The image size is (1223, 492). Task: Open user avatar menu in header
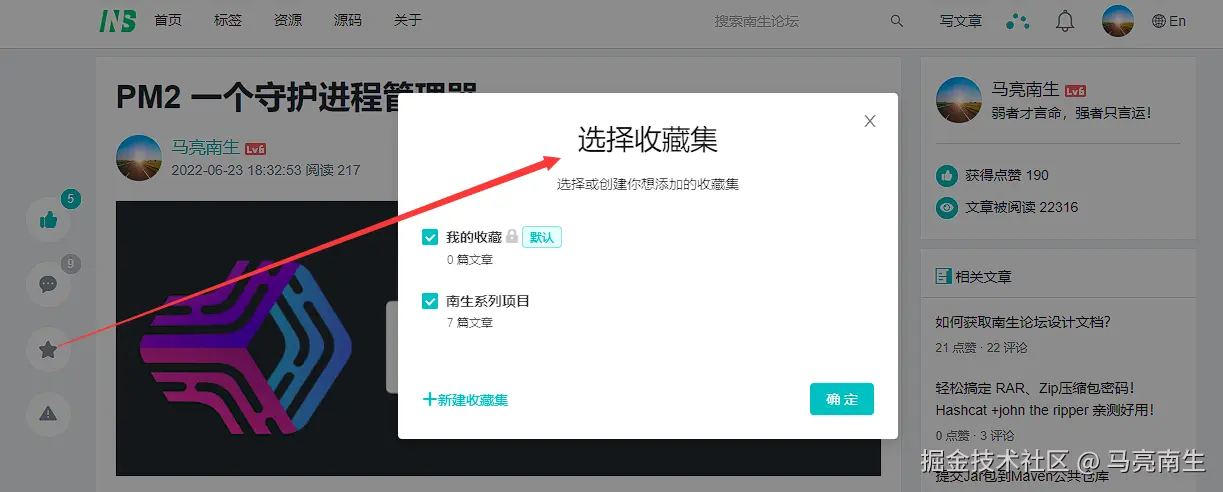1117,21
